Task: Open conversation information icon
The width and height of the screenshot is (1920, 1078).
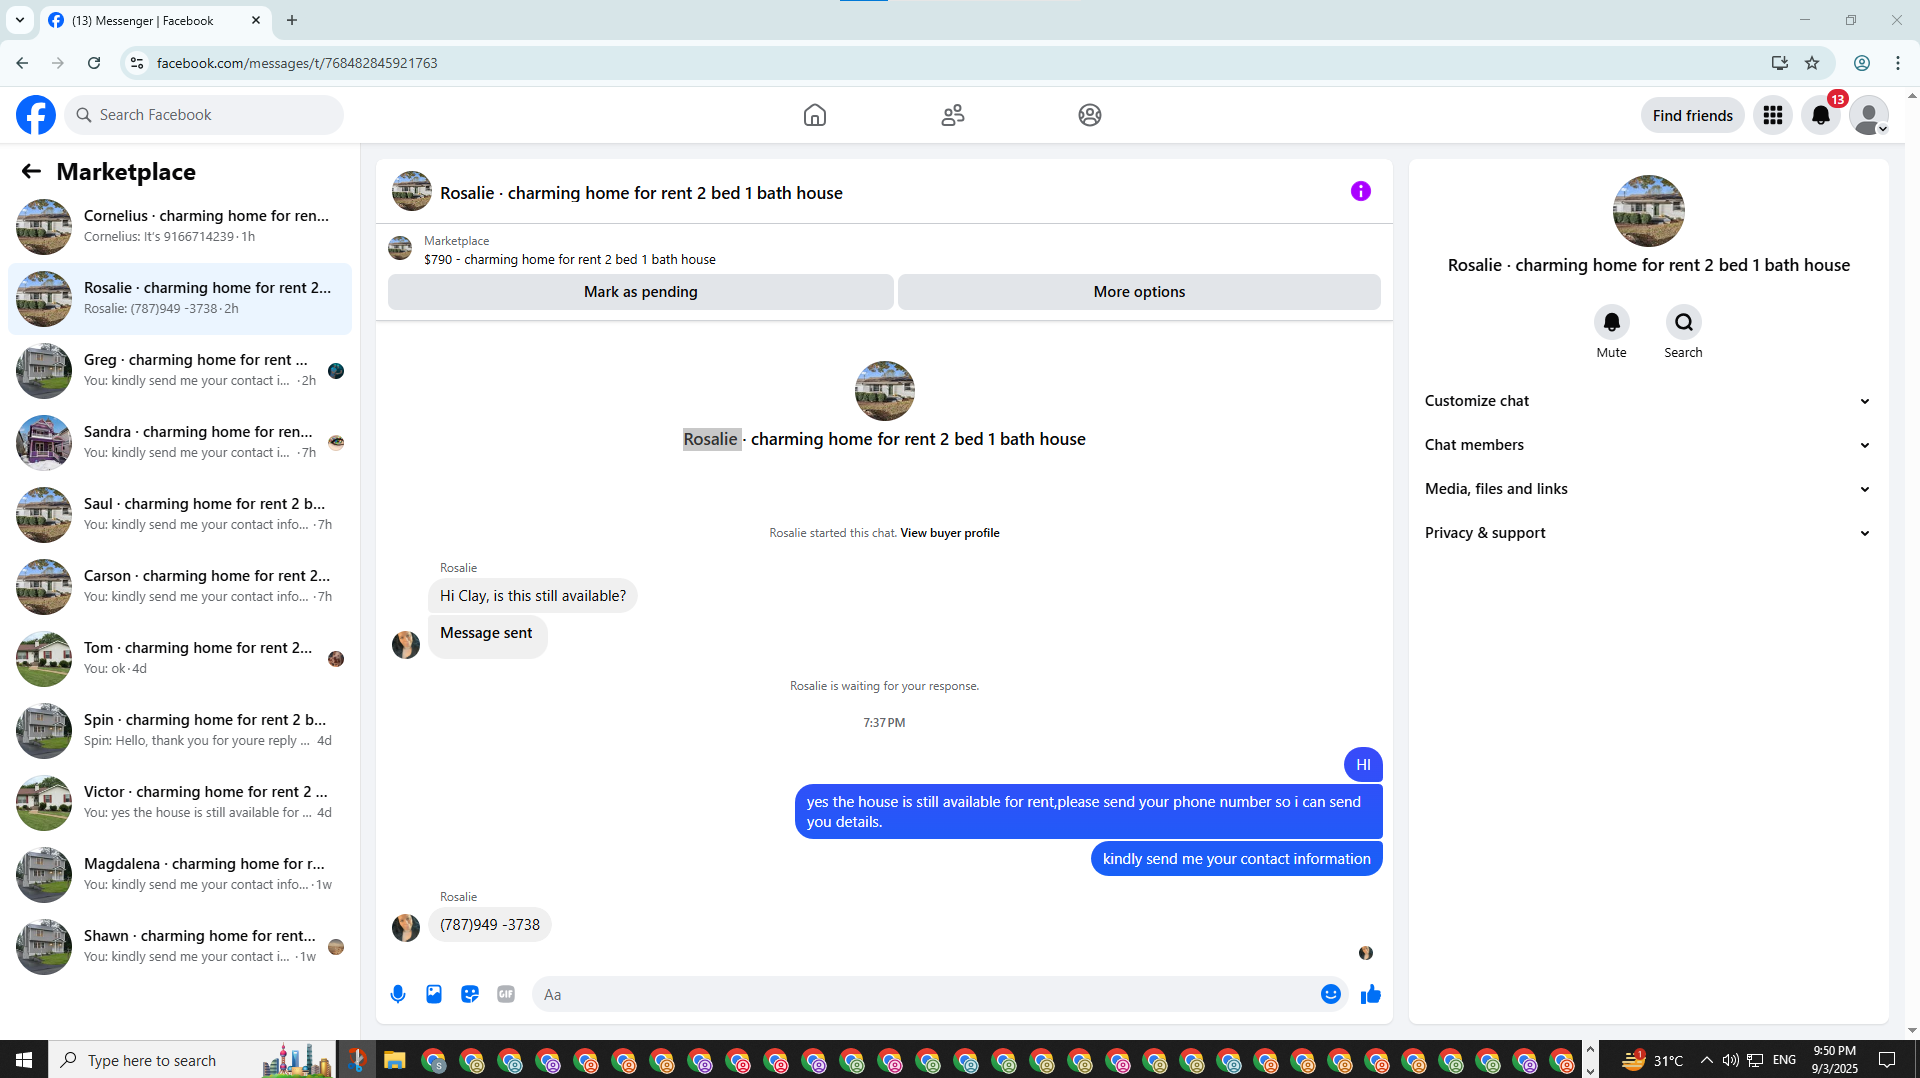Action: point(1361,191)
